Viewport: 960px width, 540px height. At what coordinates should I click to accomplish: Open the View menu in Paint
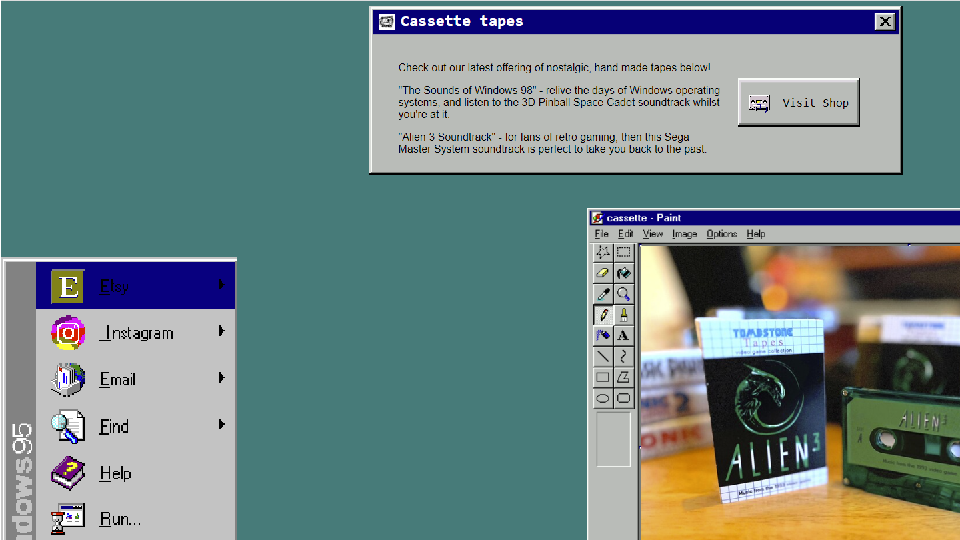653,234
